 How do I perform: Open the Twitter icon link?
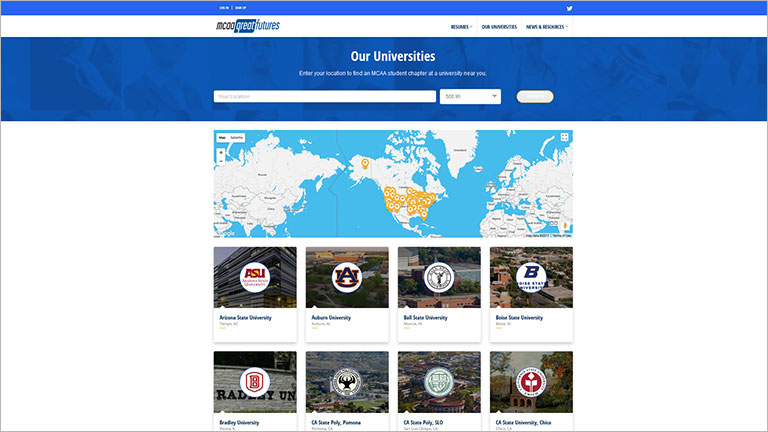569,8
